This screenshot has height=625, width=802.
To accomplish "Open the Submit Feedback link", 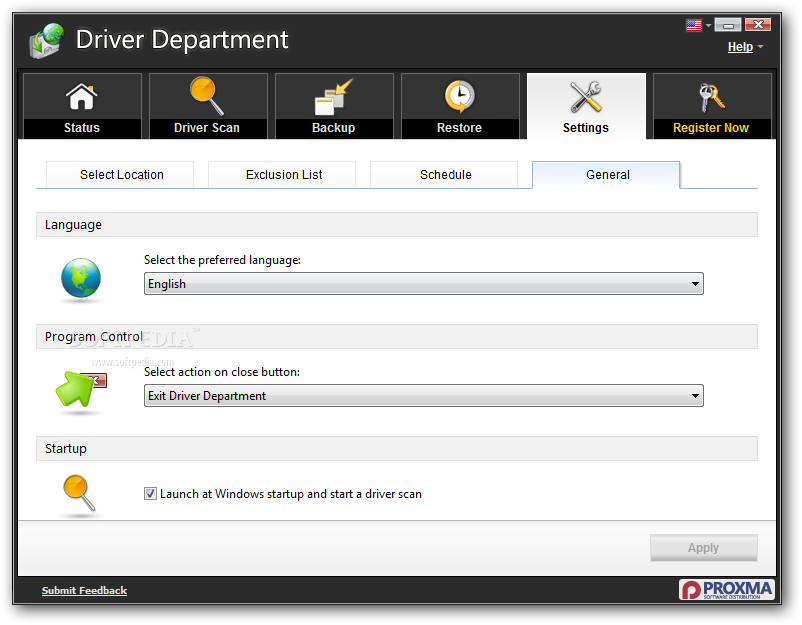I will [x=84, y=590].
